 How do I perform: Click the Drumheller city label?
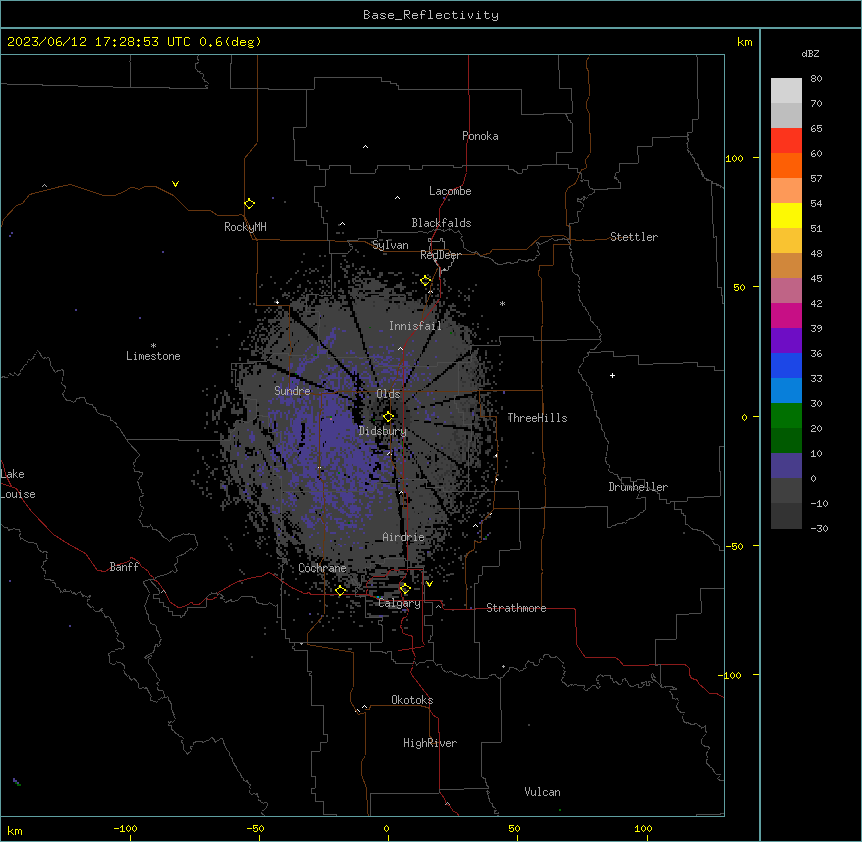click(x=638, y=487)
